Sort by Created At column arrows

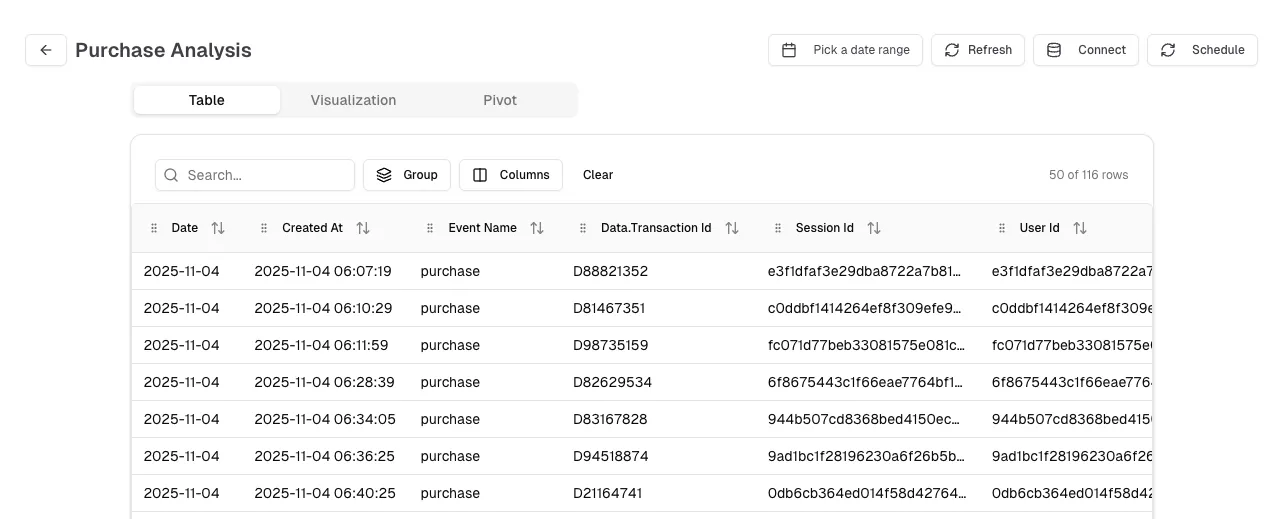tap(363, 228)
